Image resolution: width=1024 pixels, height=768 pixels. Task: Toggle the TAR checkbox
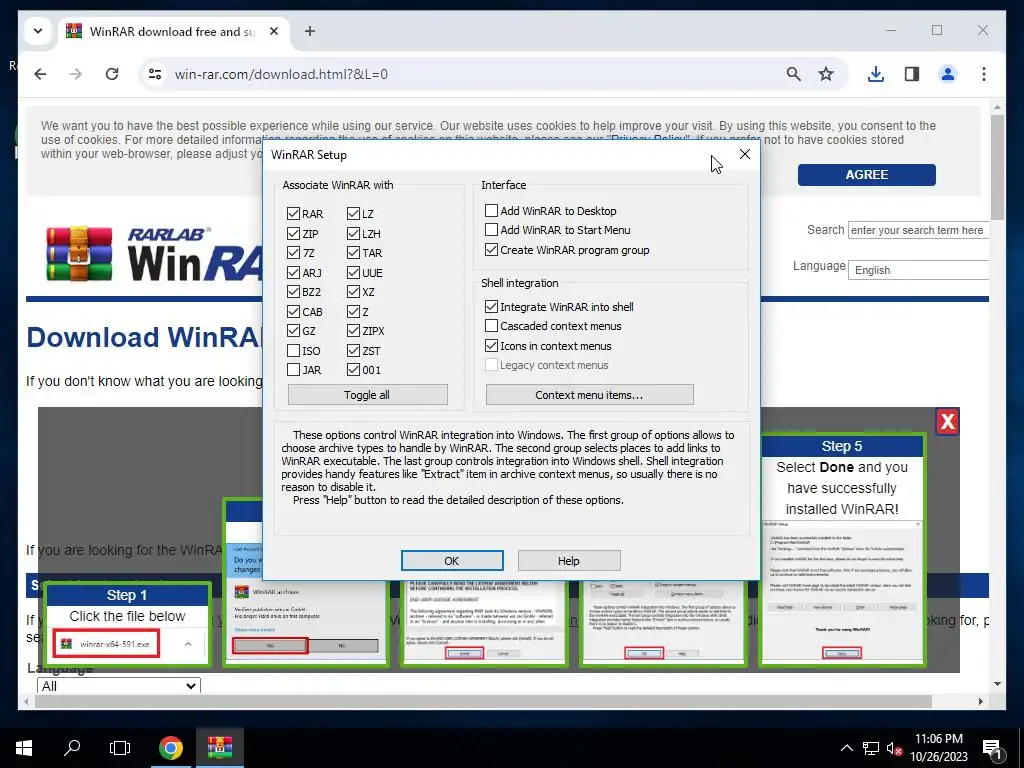(x=353, y=253)
